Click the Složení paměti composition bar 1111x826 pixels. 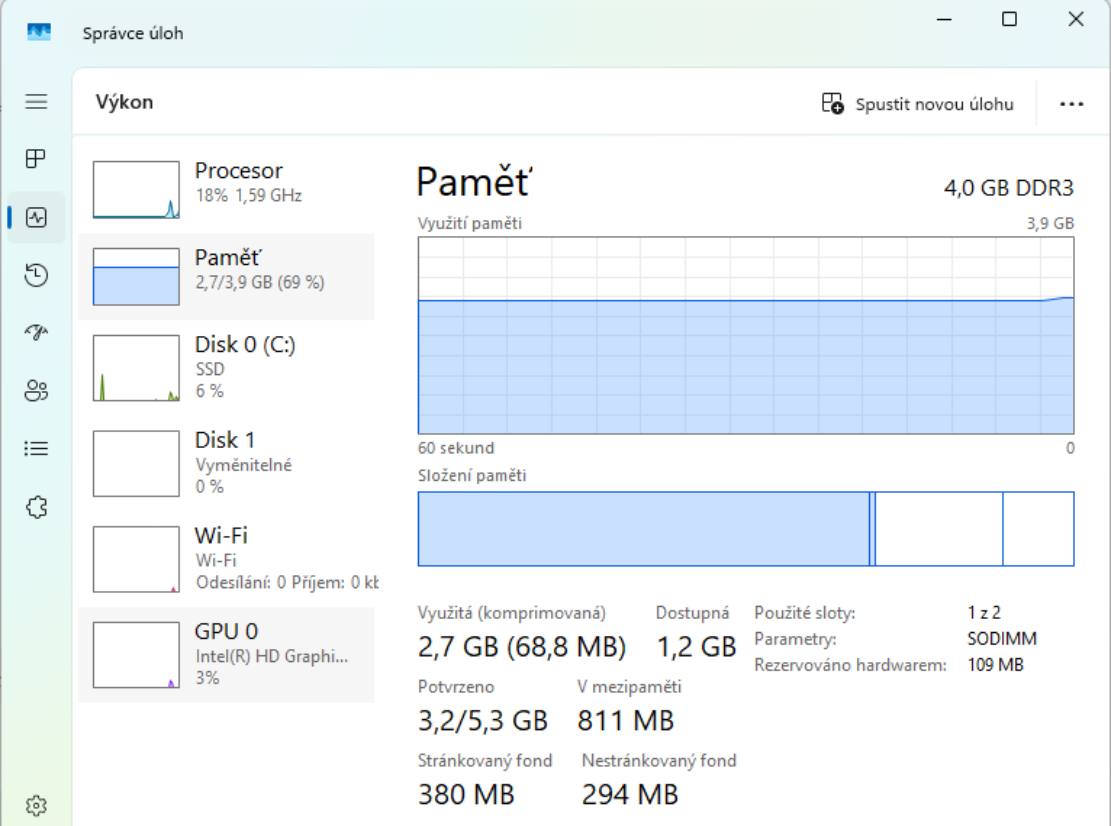point(745,529)
